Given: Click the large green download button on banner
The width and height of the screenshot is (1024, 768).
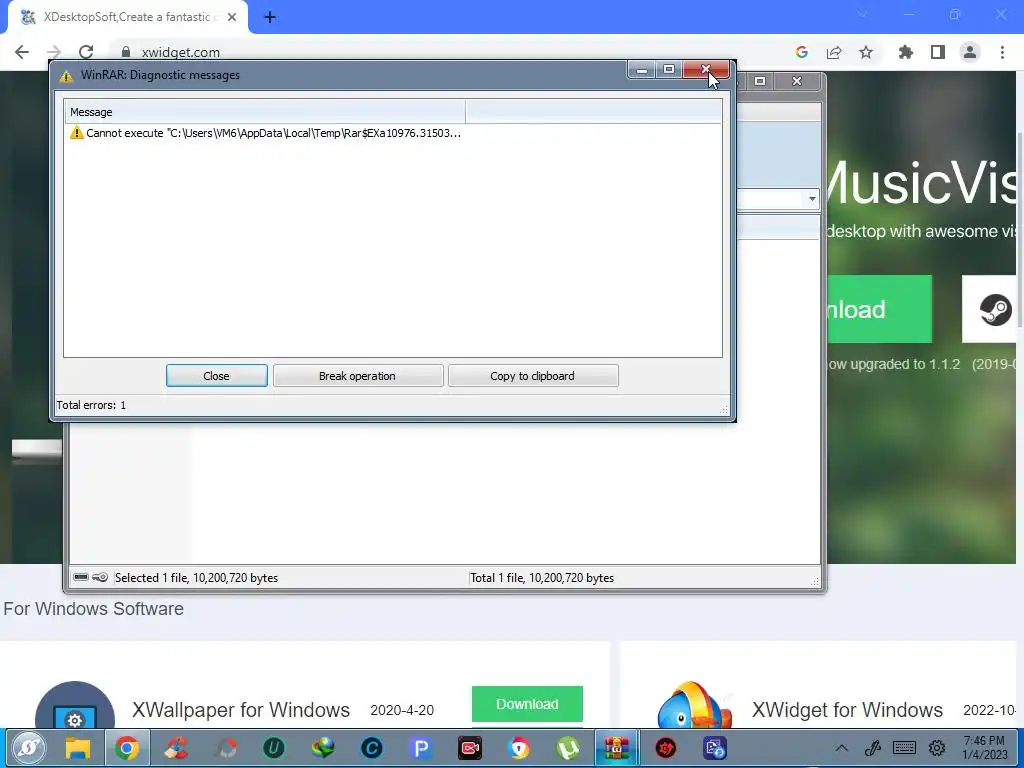Looking at the screenshot, I should (880, 309).
